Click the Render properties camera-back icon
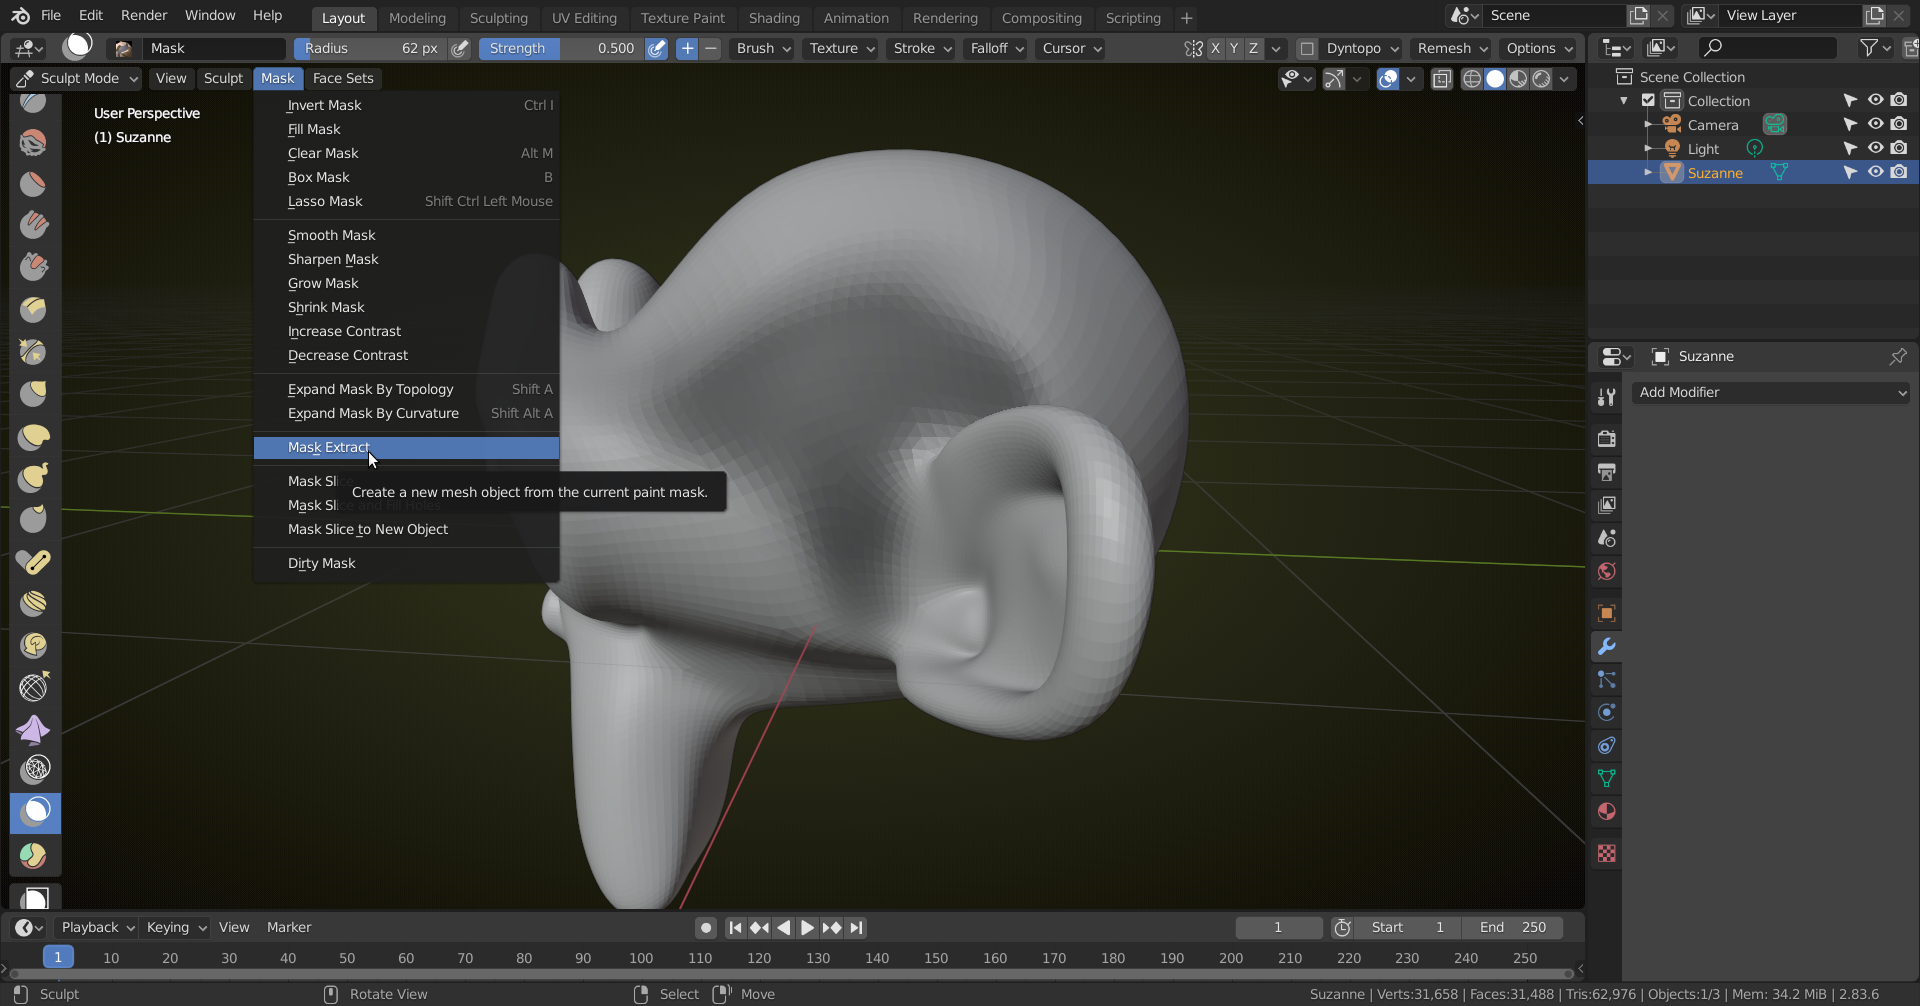This screenshot has width=1920, height=1006. pyautogui.click(x=1606, y=439)
